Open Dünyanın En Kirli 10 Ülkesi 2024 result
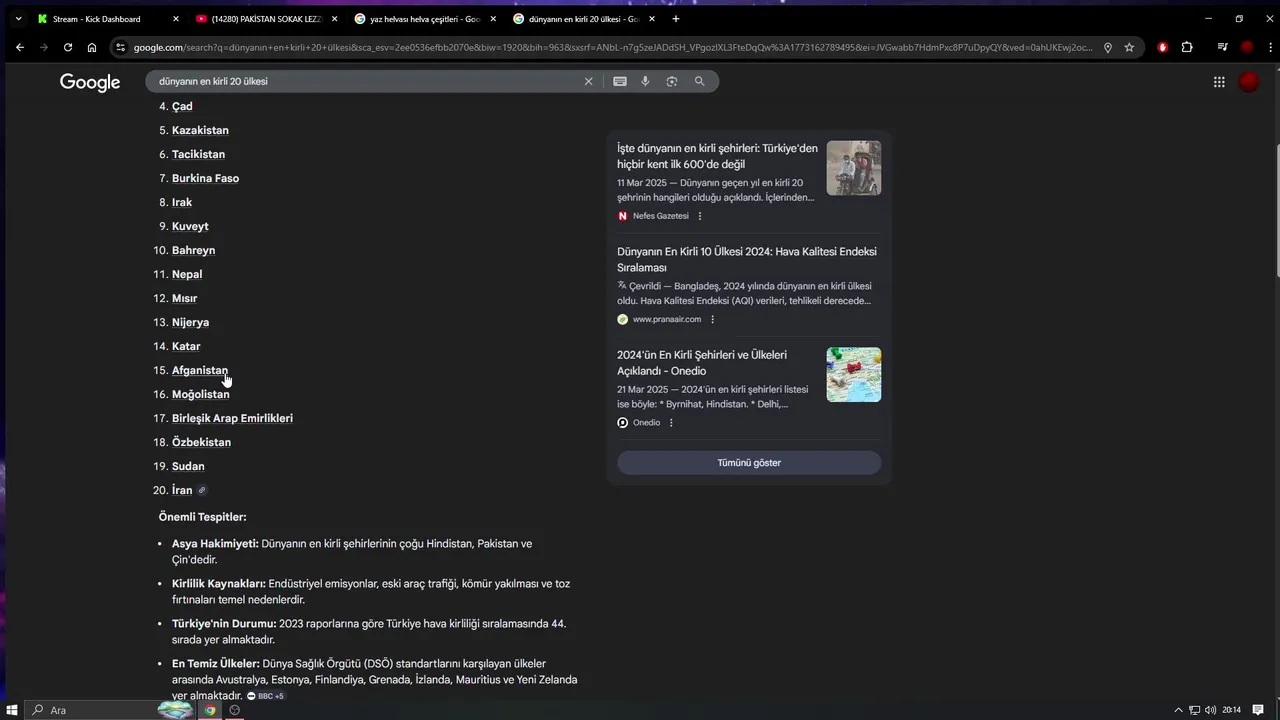Screen dimensions: 1280x720 click(x=747, y=259)
